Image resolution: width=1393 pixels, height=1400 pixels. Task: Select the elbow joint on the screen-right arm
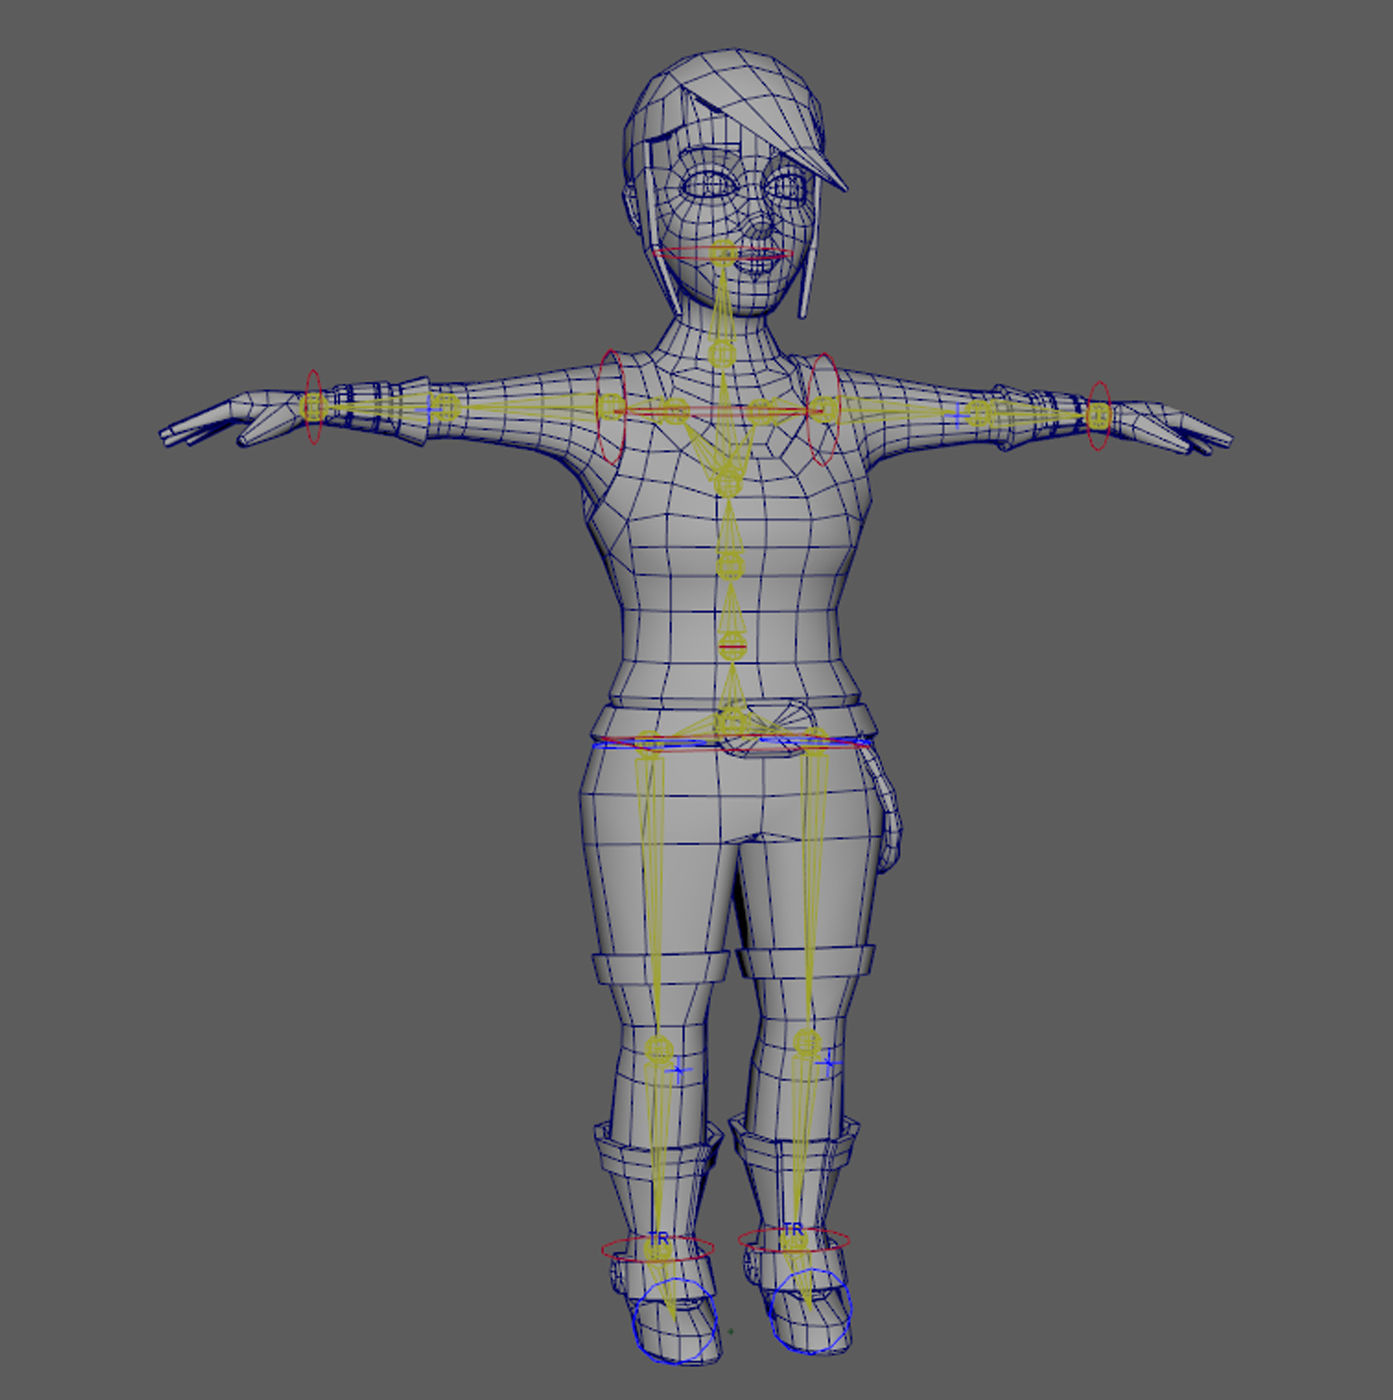coord(980,414)
